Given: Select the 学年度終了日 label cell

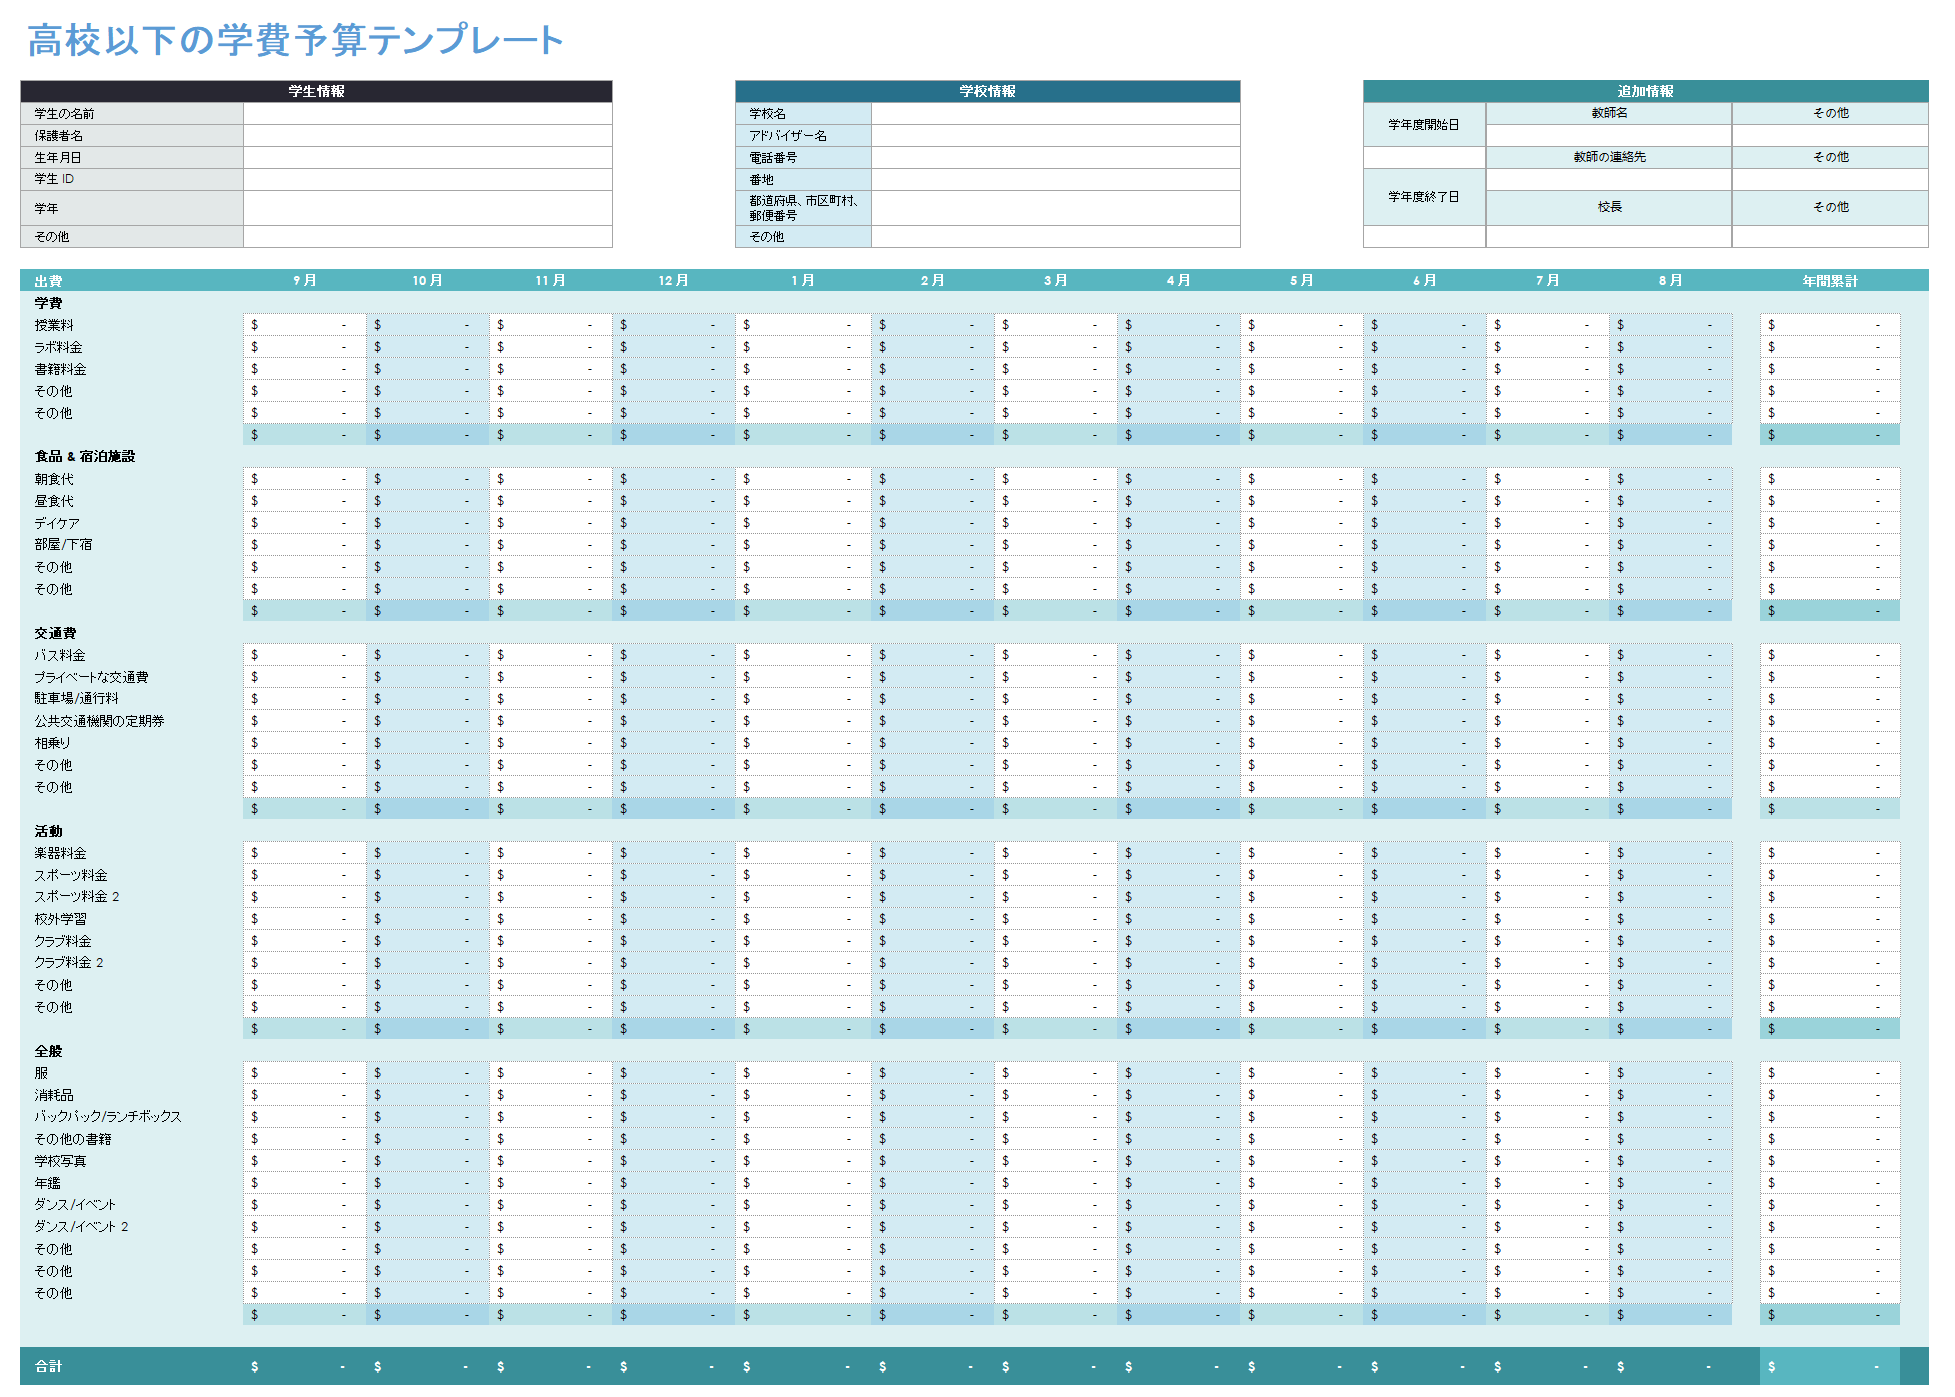Looking at the screenshot, I should coord(1424,197).
